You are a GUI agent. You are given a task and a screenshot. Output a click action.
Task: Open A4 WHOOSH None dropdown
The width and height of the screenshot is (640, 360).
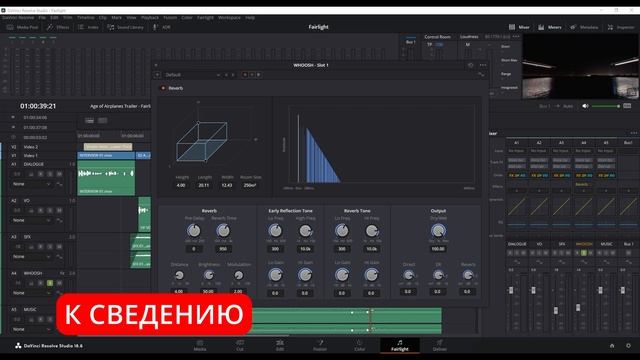click(x=31, y=293)
